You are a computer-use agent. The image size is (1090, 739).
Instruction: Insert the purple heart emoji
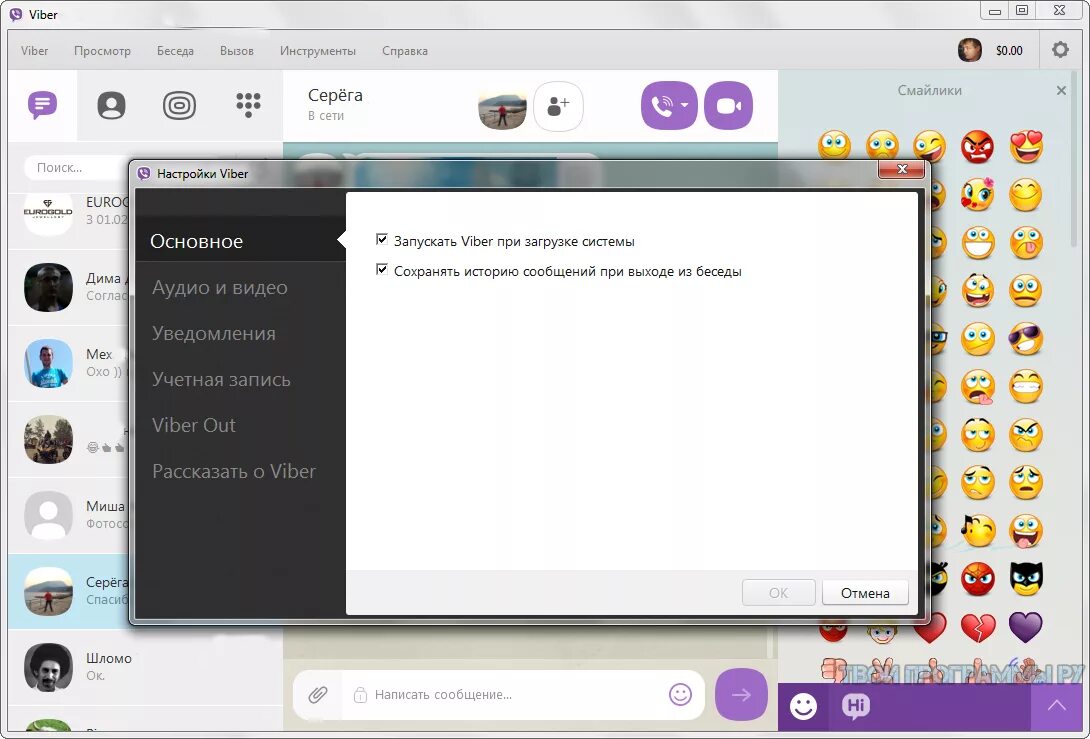[1026, 627]
